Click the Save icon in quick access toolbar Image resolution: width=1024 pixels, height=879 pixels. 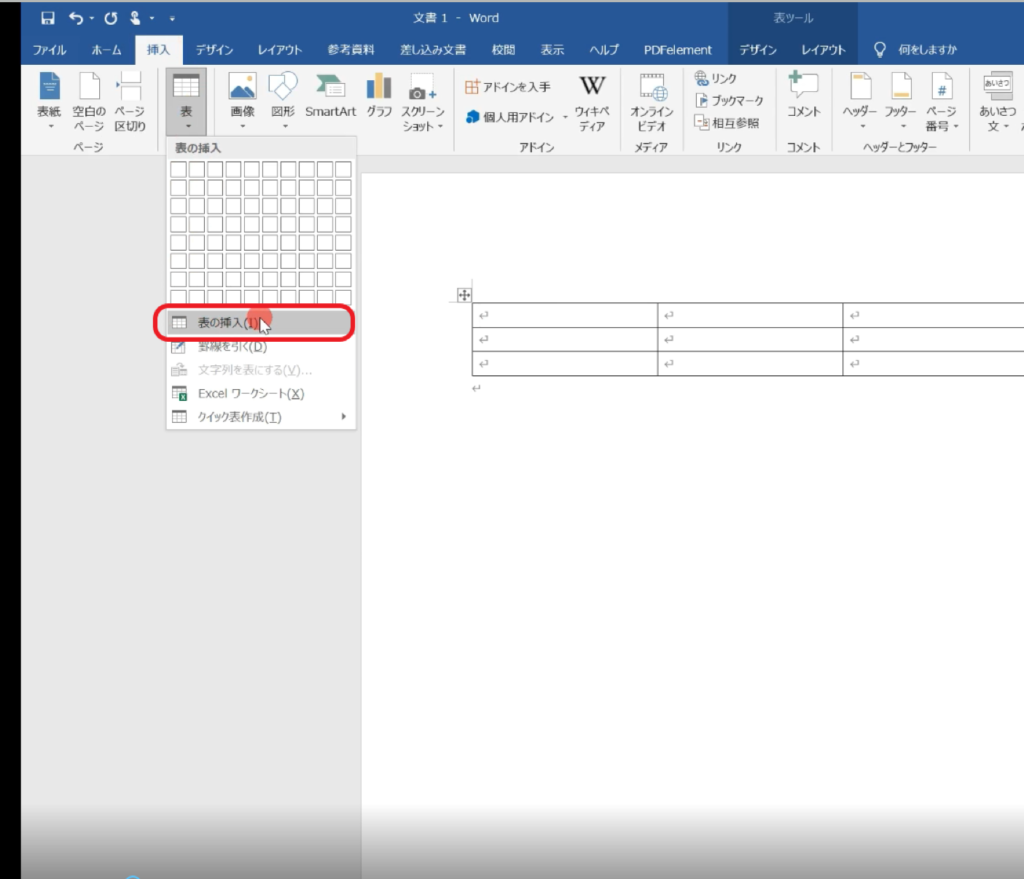(x=47, y=18)
